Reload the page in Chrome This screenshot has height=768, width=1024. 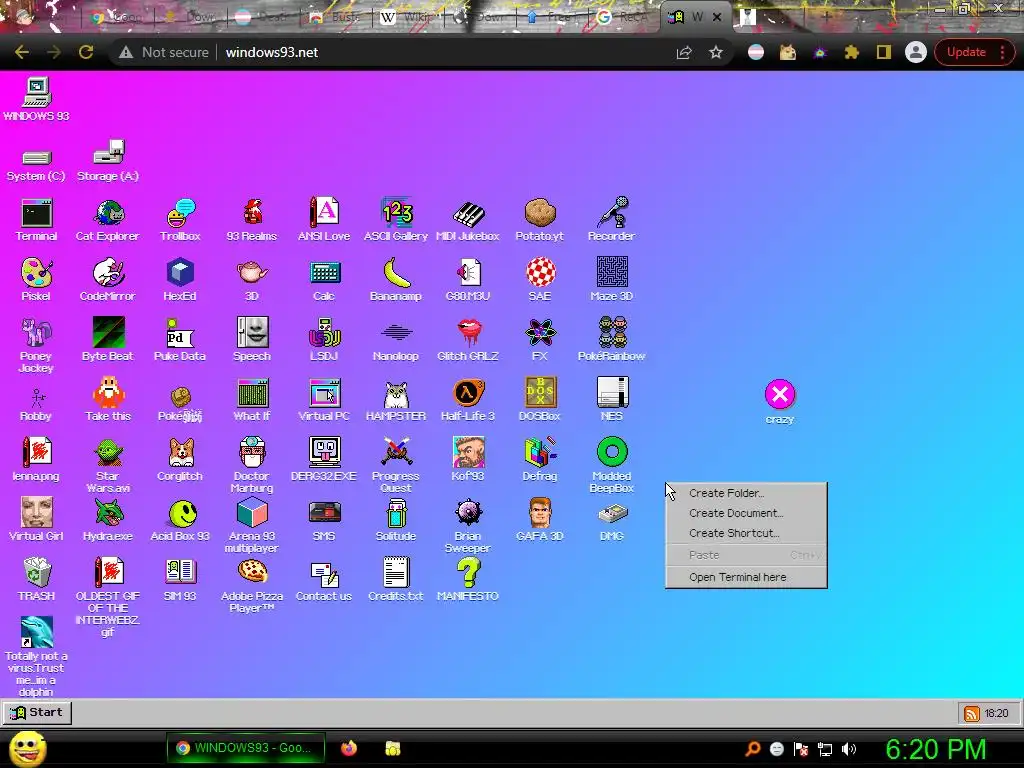pos(86,52)
